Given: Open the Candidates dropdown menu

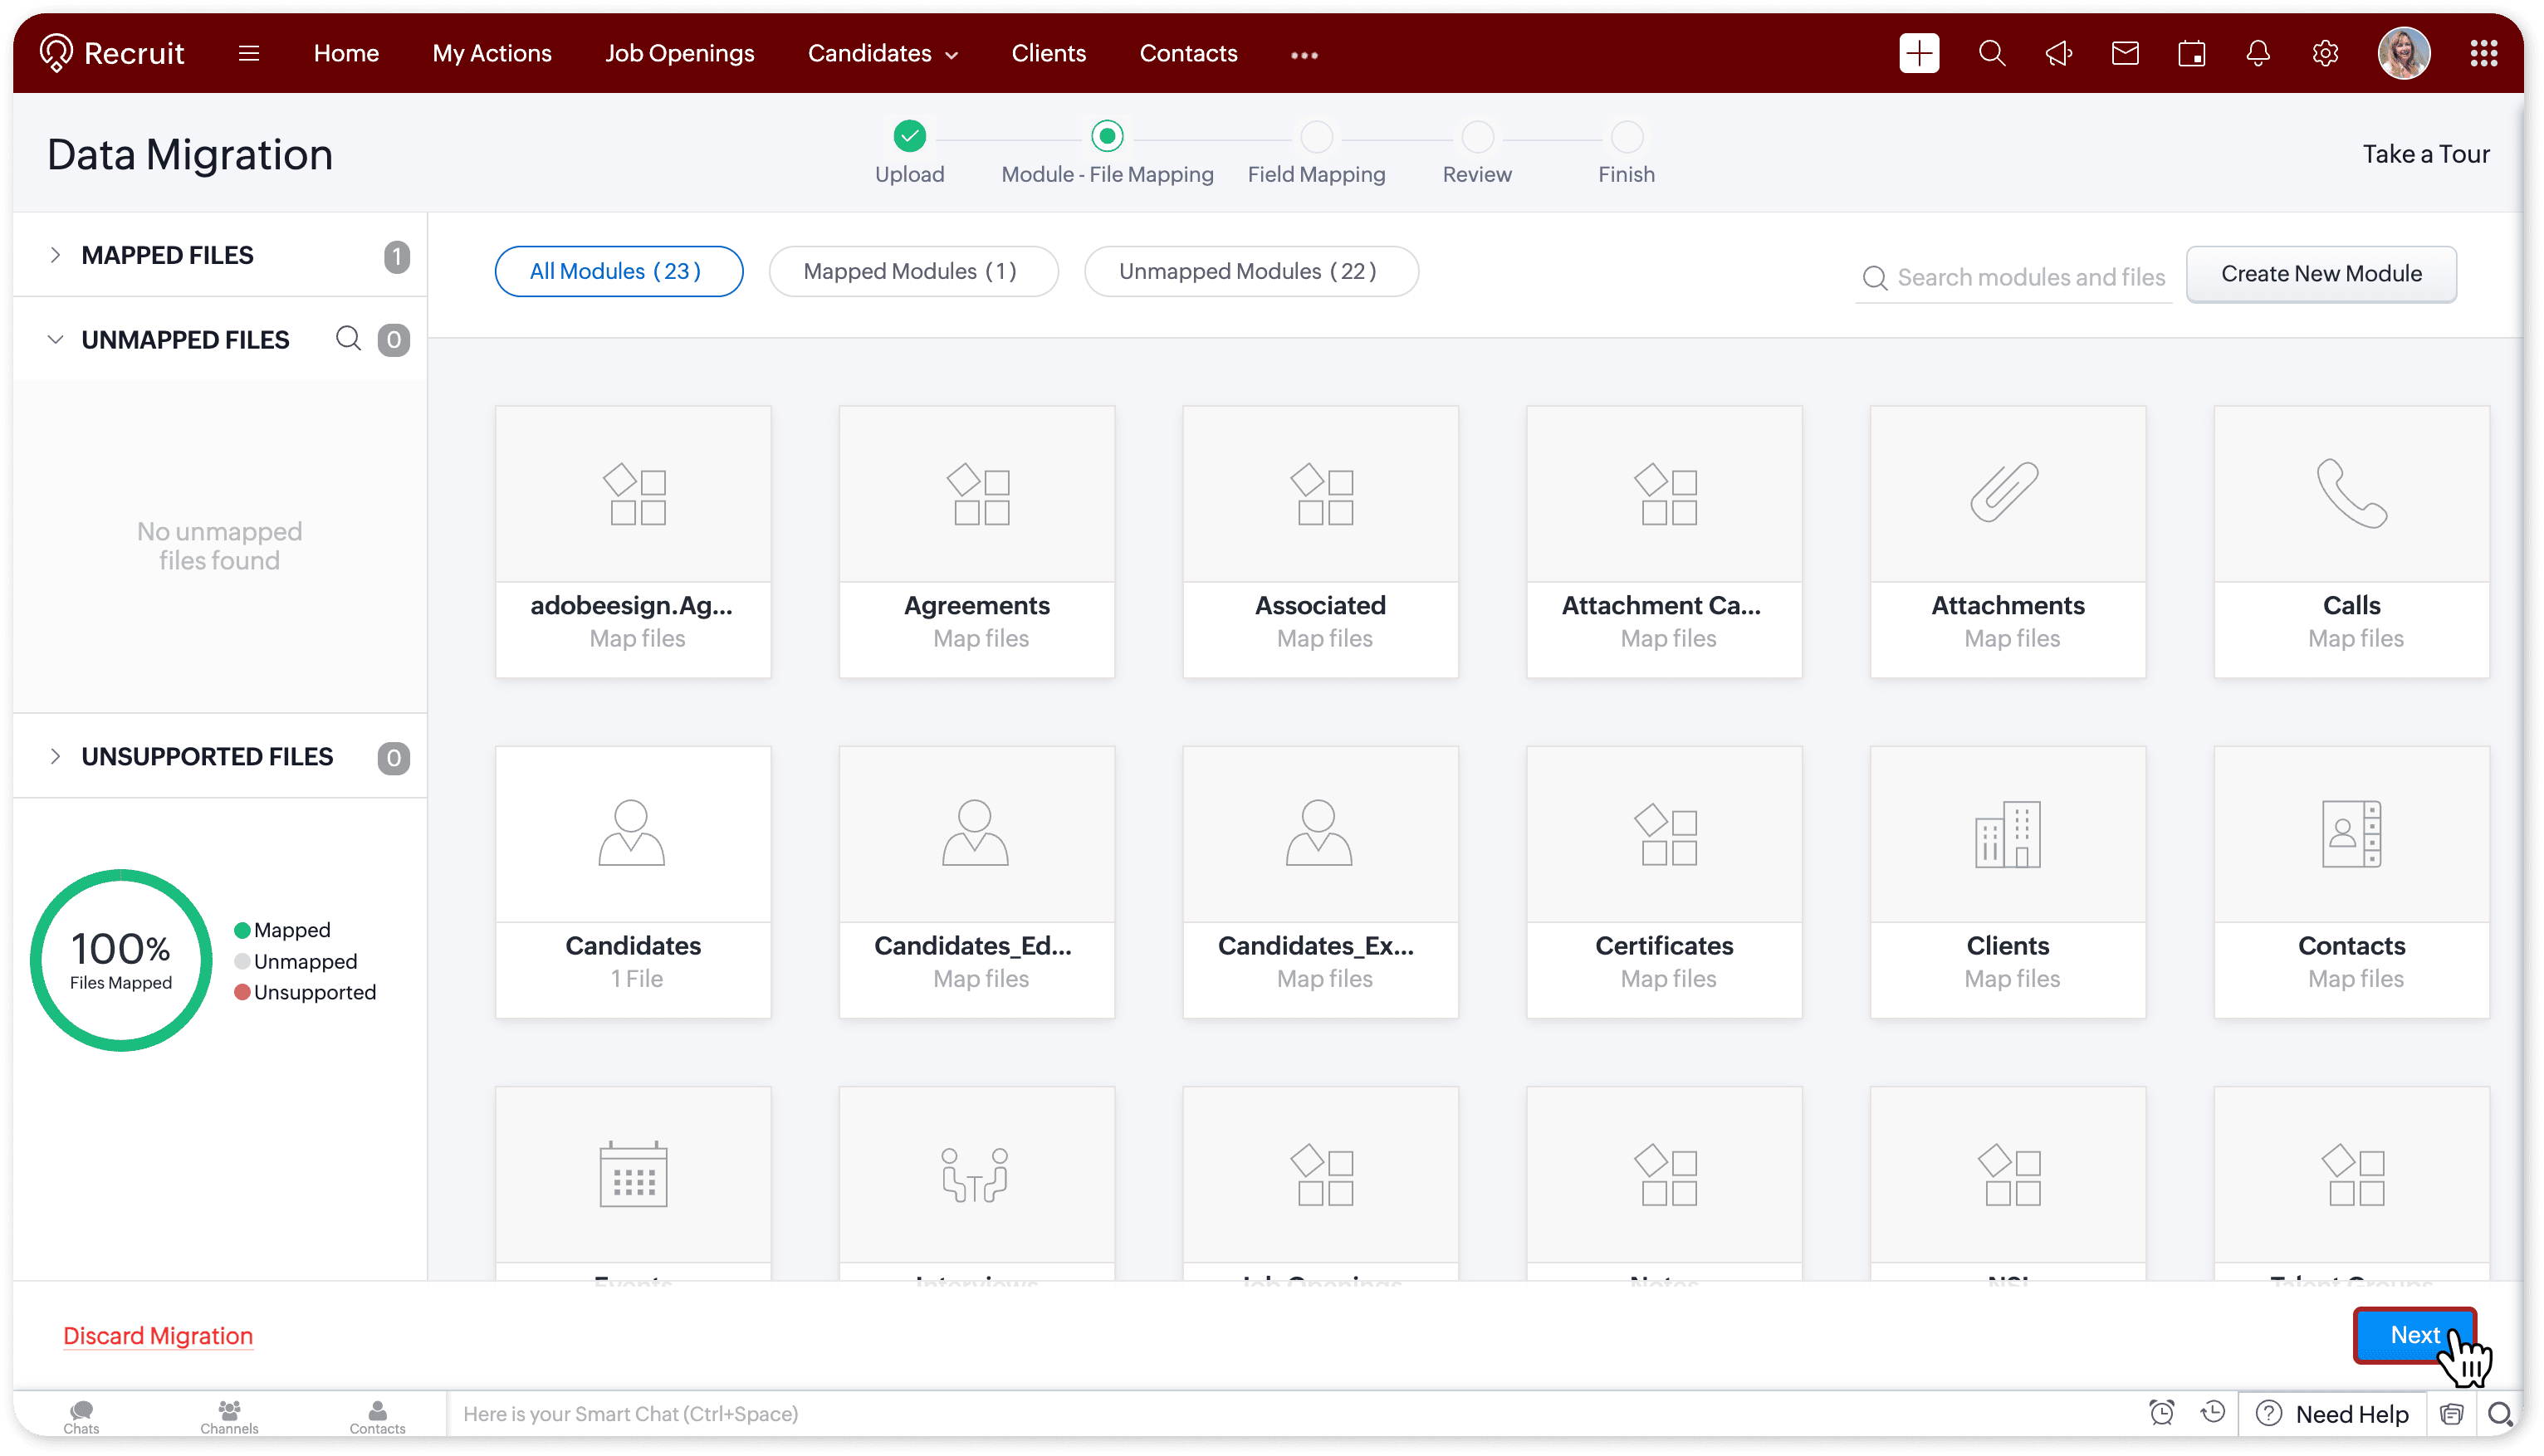Looking at the screenshot, I should (x=882, y=53).
